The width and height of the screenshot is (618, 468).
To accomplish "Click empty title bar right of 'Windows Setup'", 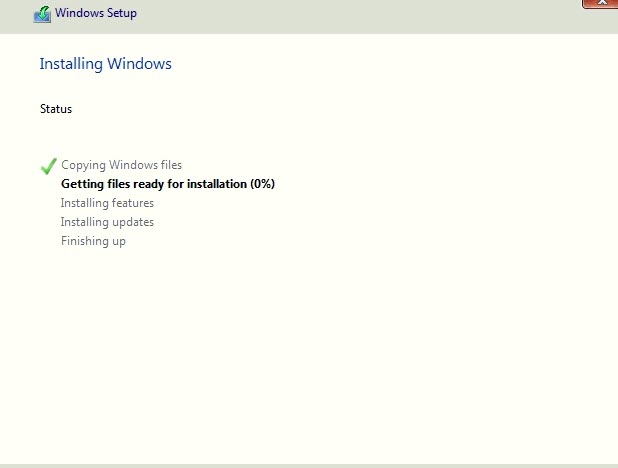I will click(x=350, y=14).
